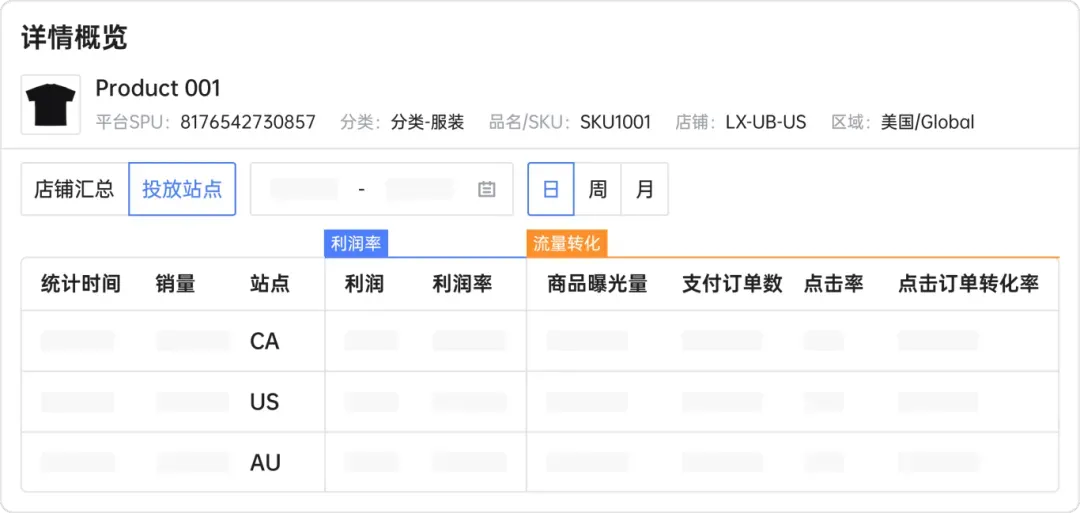Click the 利润率 column header

(462, 284)
